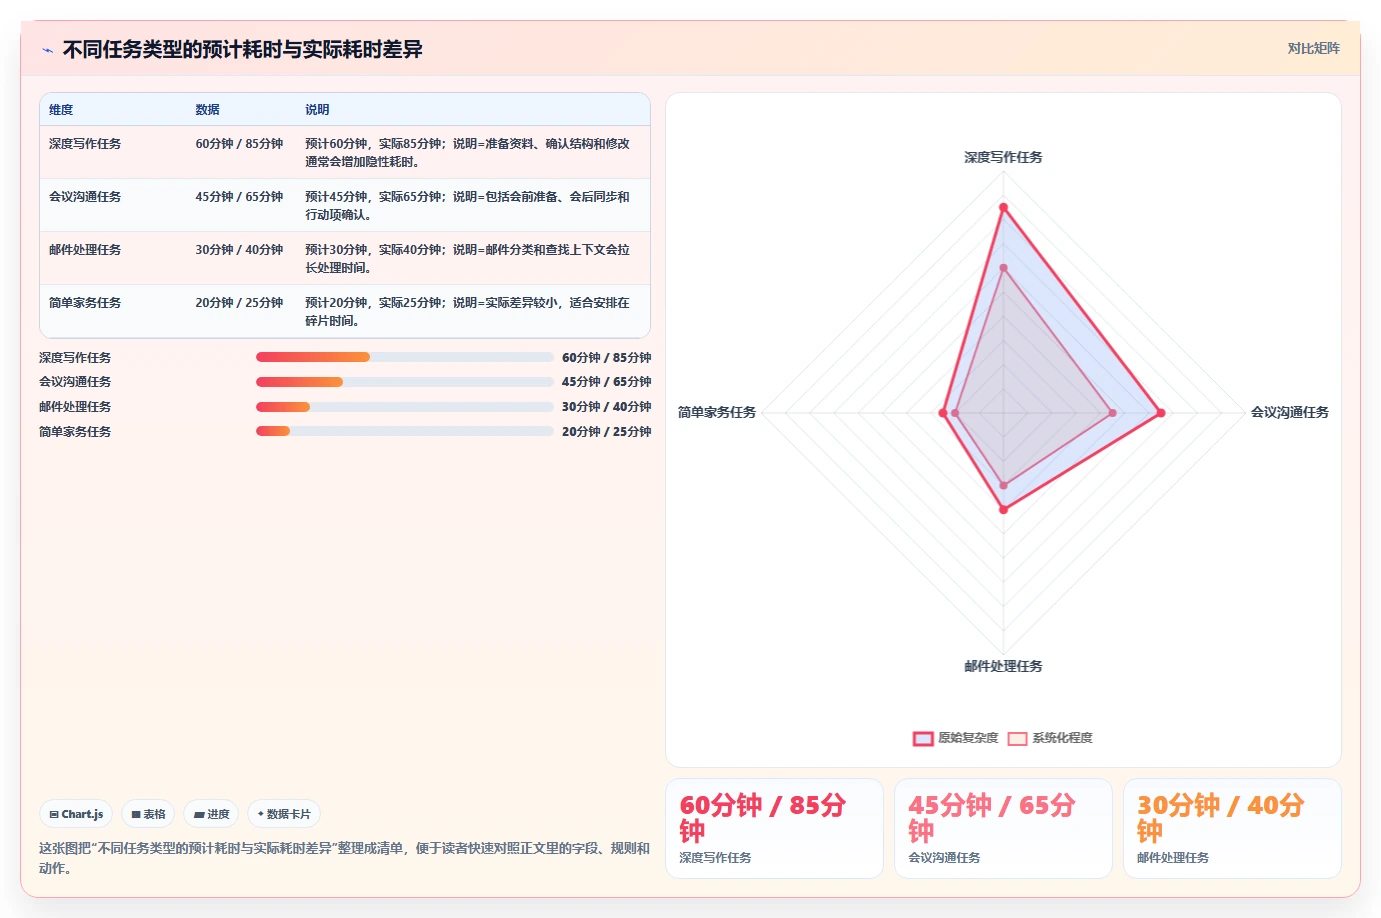Viewport: 1381px width, 918px height.
Task: Select the 邮件处理任务 table row name
Action: 85,250
